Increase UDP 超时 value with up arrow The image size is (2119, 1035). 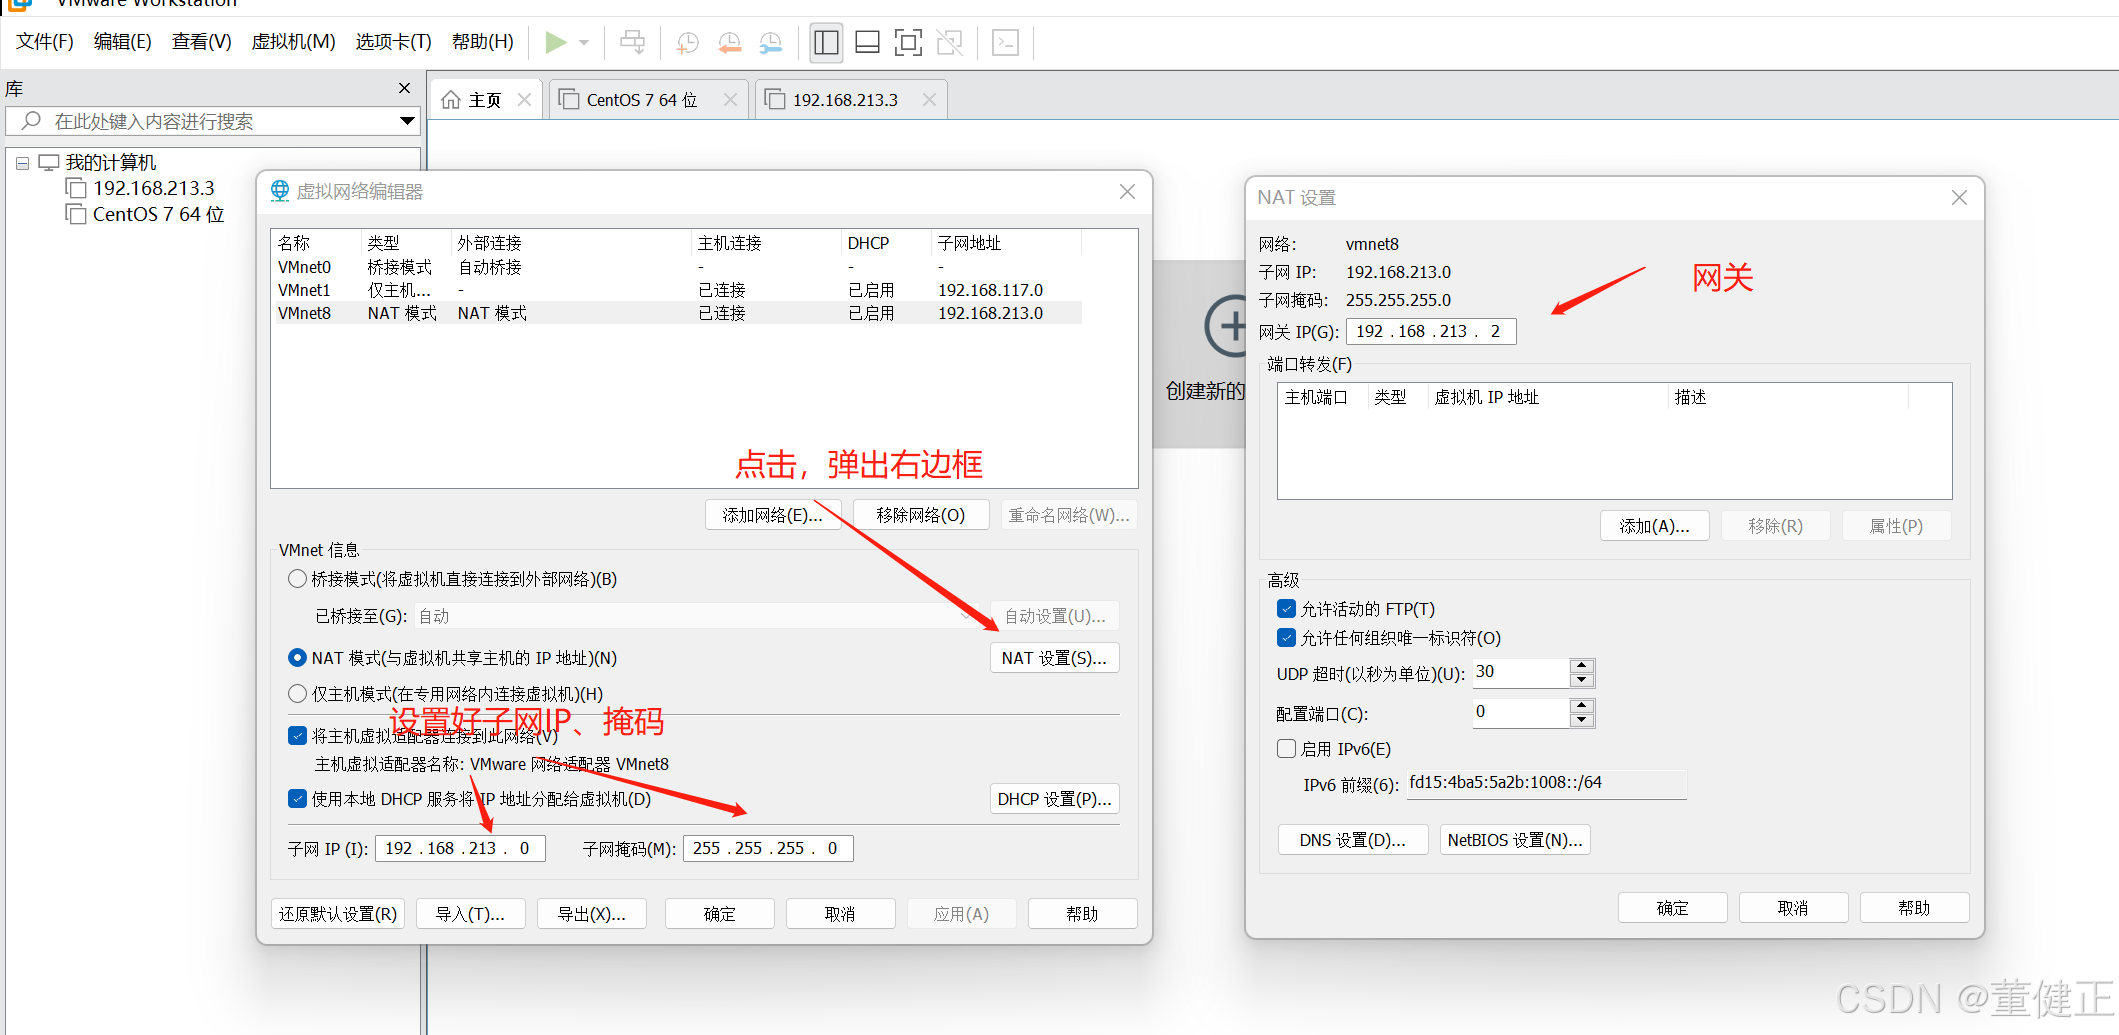pyautogui.click(x=1582, y=666)
